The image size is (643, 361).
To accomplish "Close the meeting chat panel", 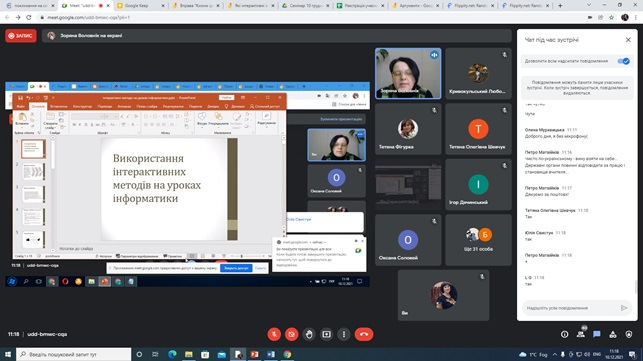I will (x=628, y=40).
